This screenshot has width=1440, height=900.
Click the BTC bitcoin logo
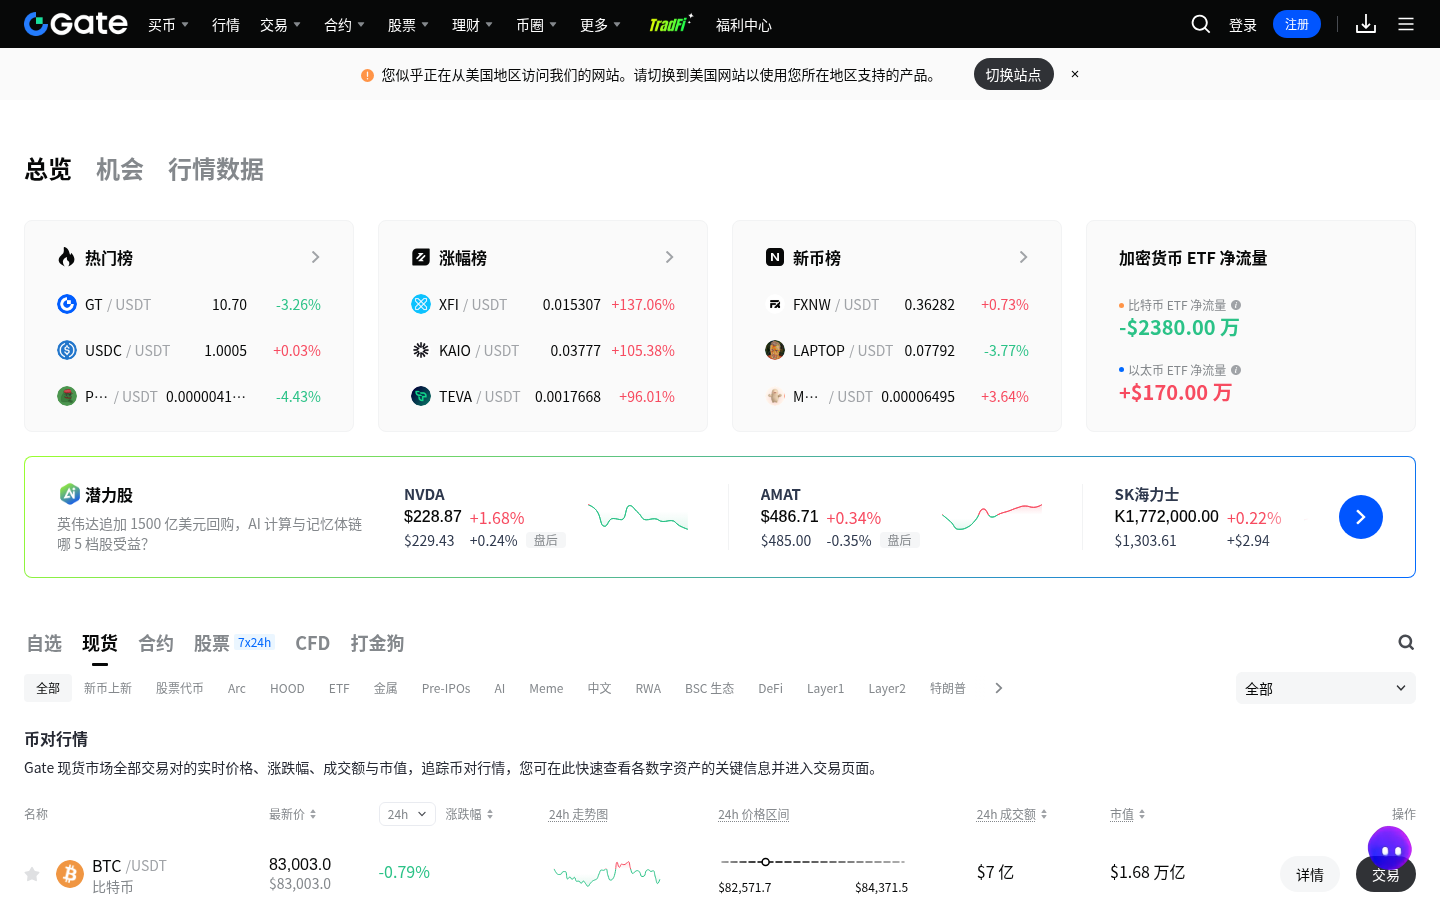click(x=70, y=874)
